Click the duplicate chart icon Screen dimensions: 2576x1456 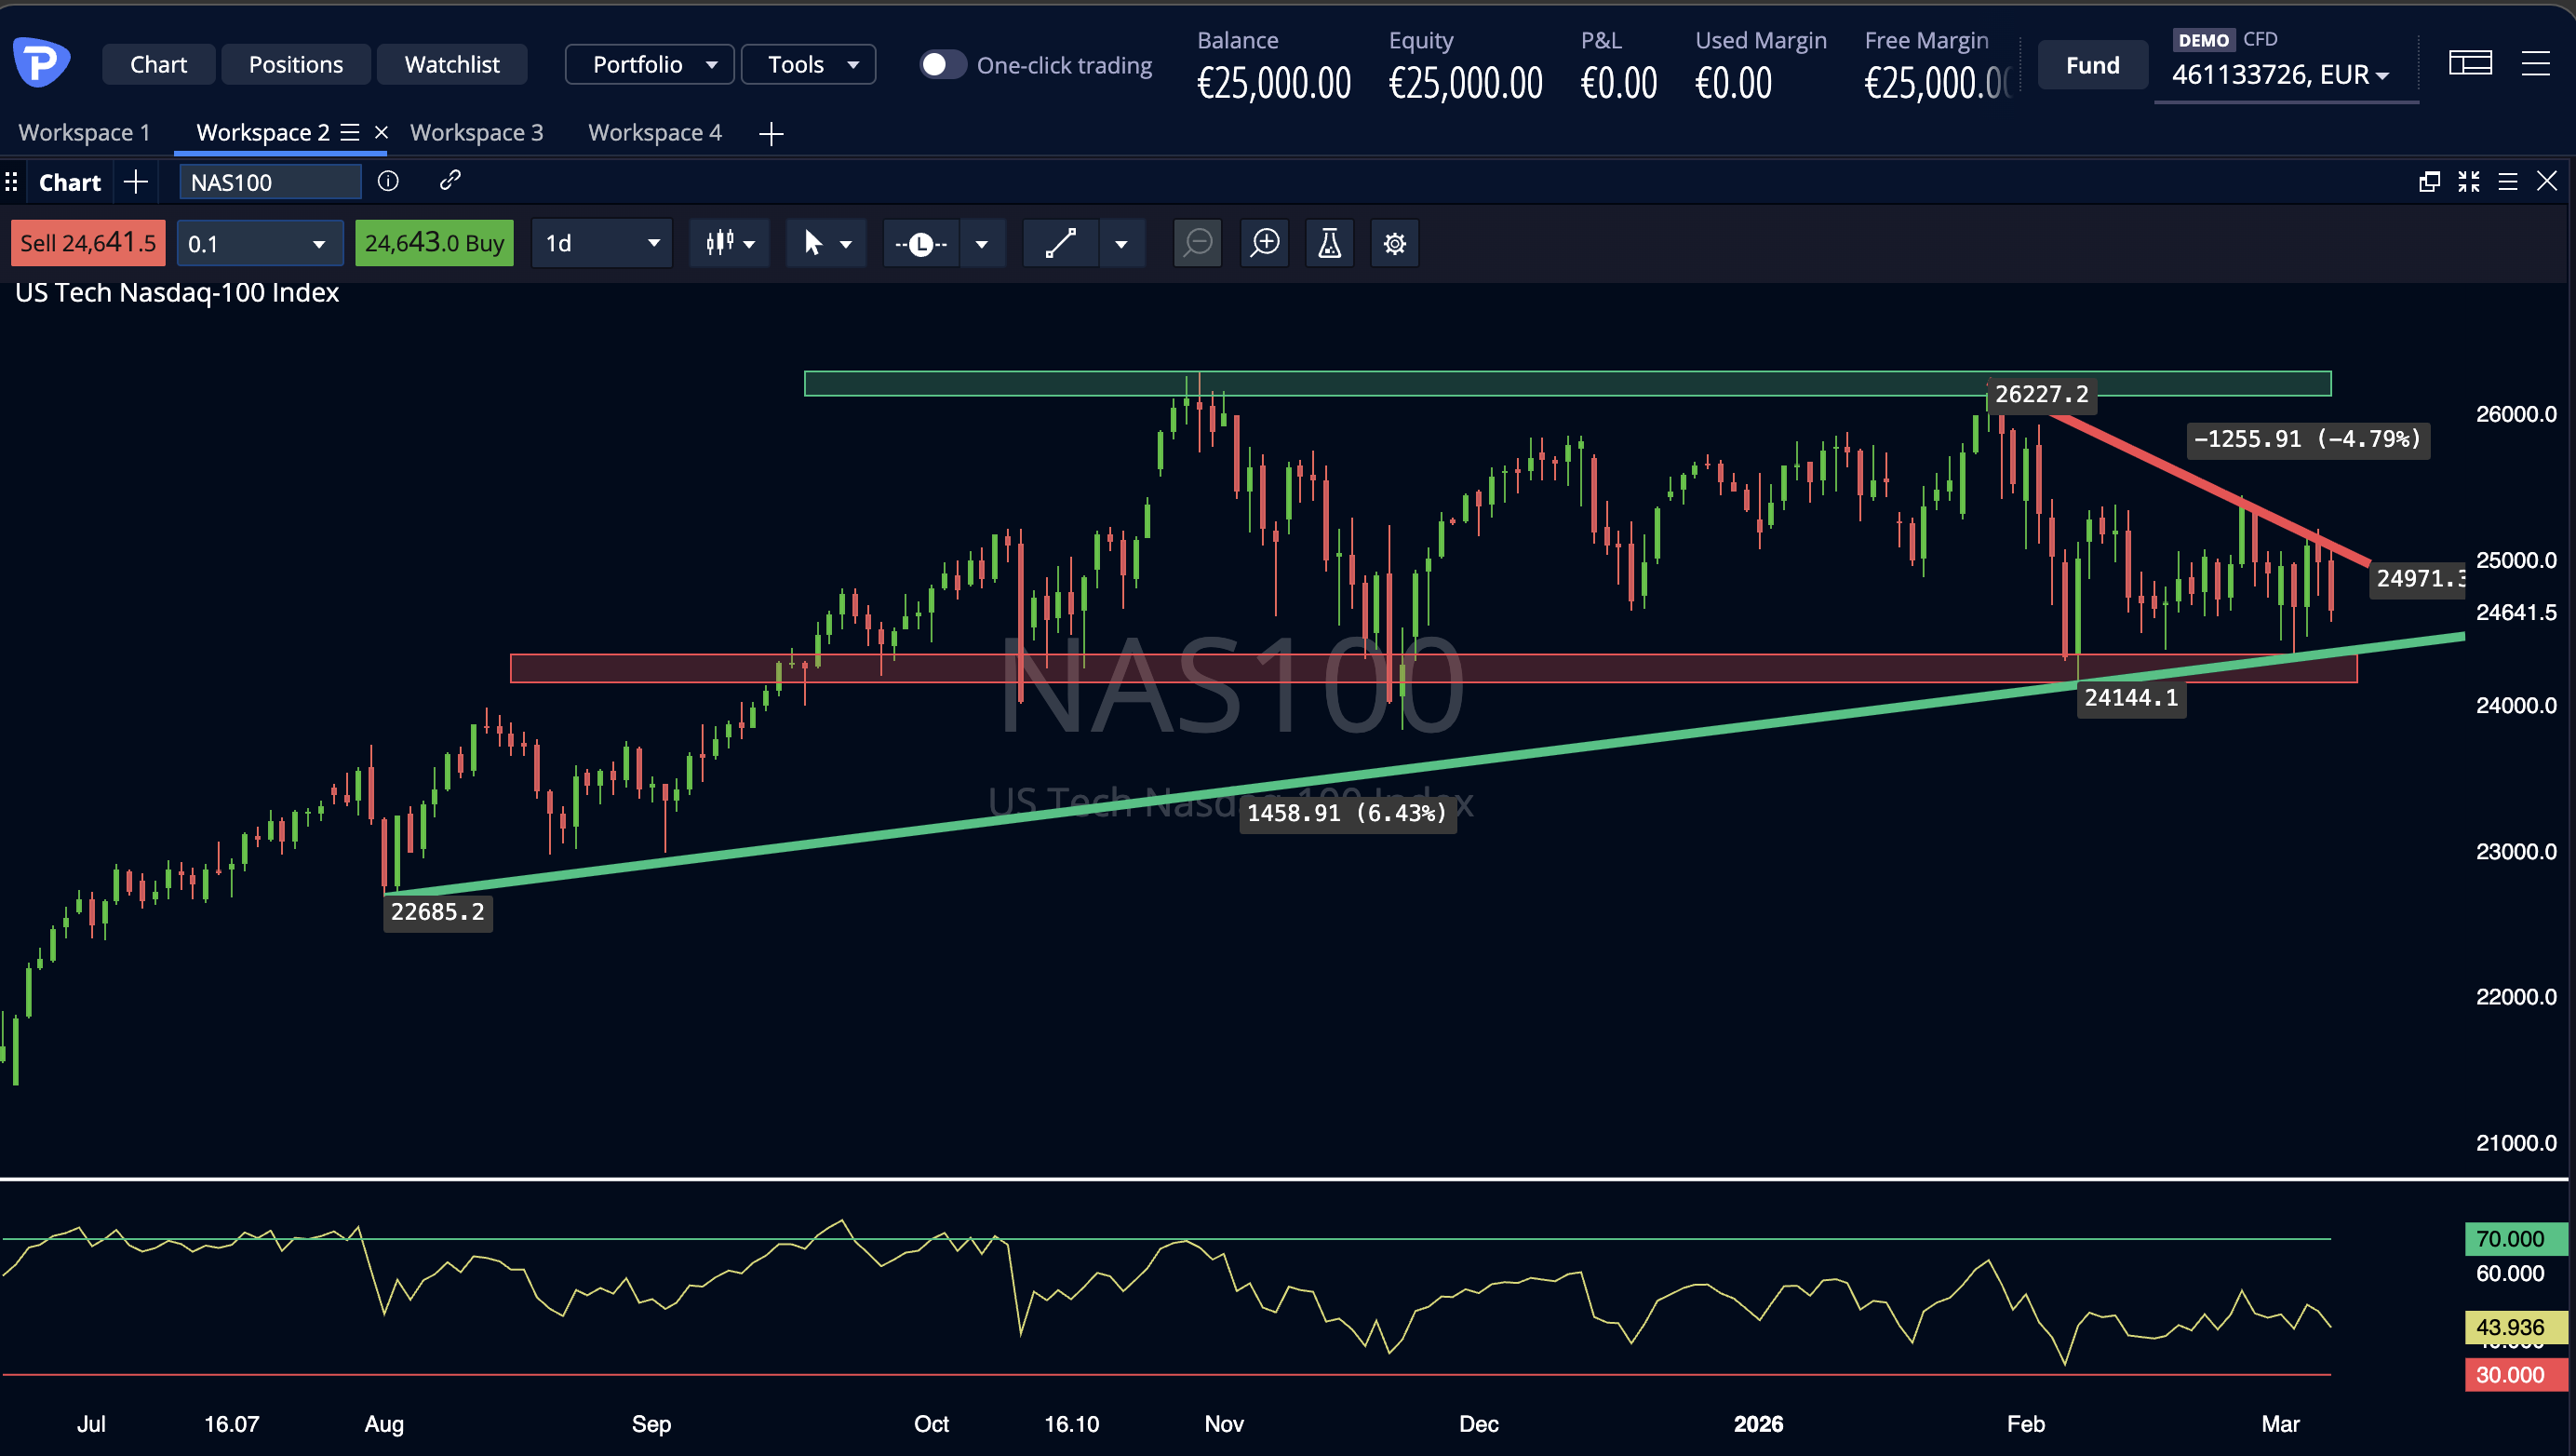2428,182
